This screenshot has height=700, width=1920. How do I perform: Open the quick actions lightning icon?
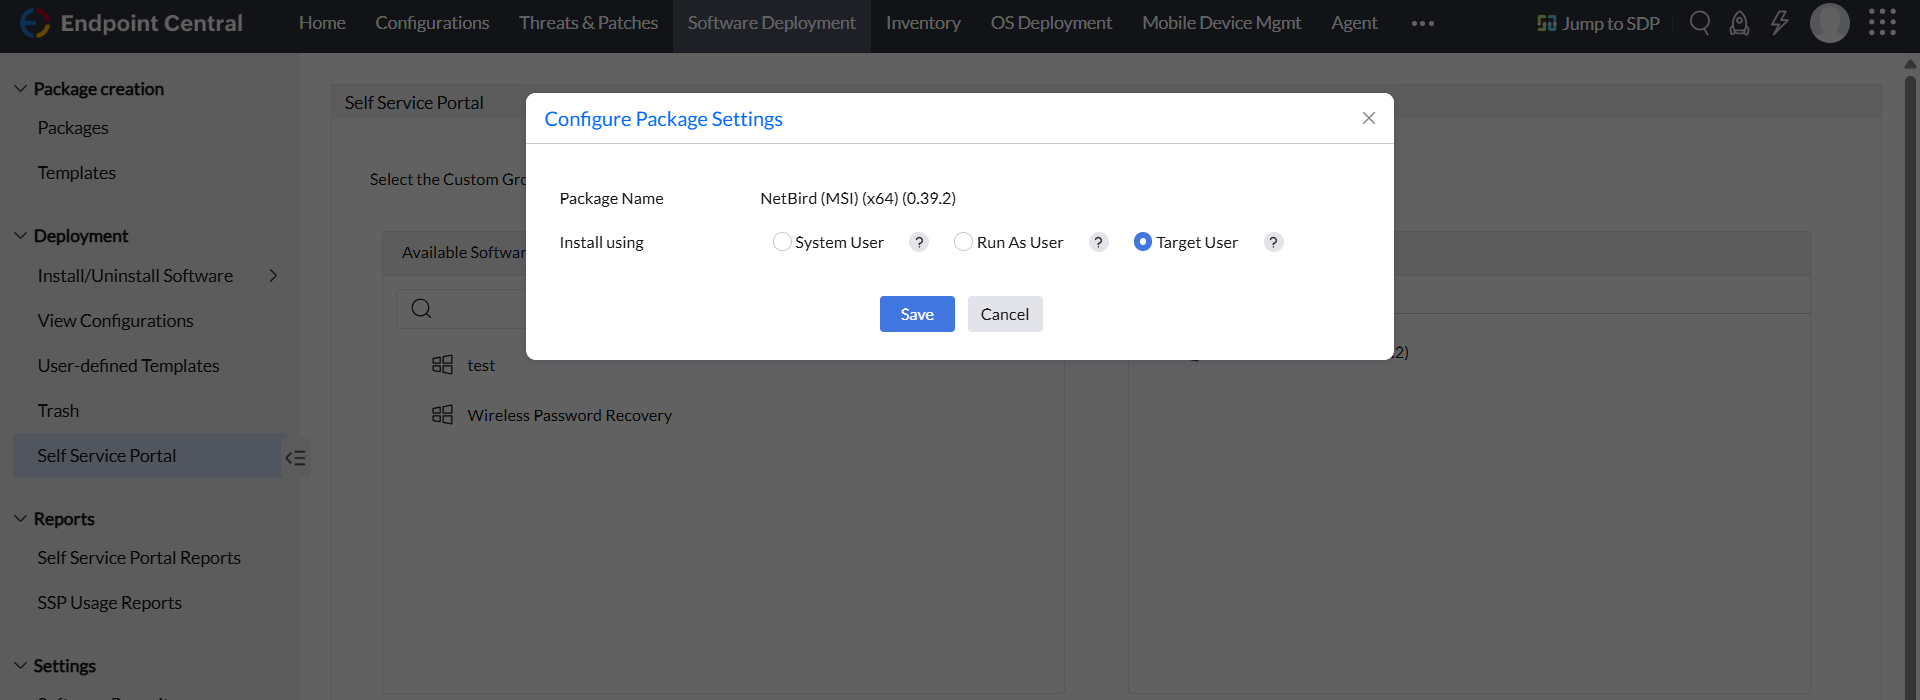pos(1780,23)
